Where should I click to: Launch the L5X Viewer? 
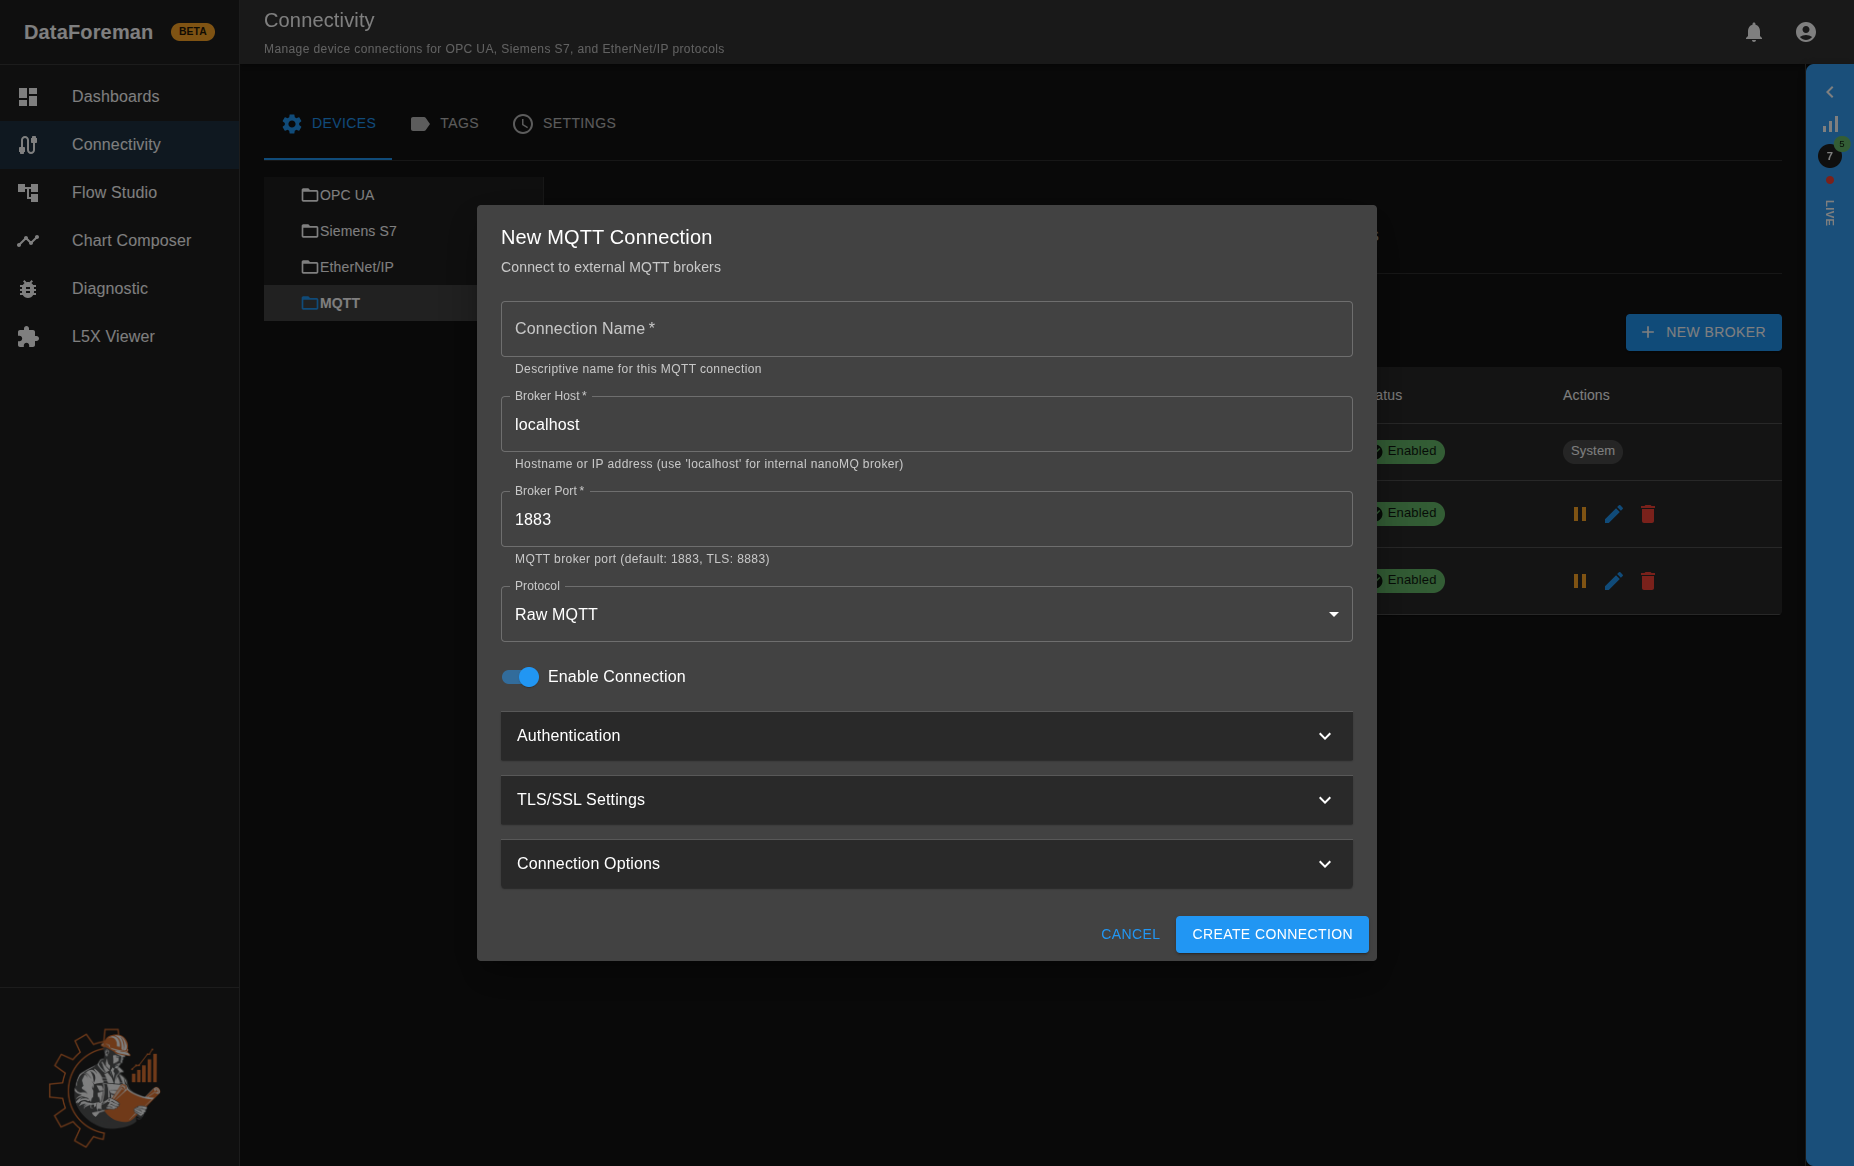pyautogui.click(x=113, y=336)
